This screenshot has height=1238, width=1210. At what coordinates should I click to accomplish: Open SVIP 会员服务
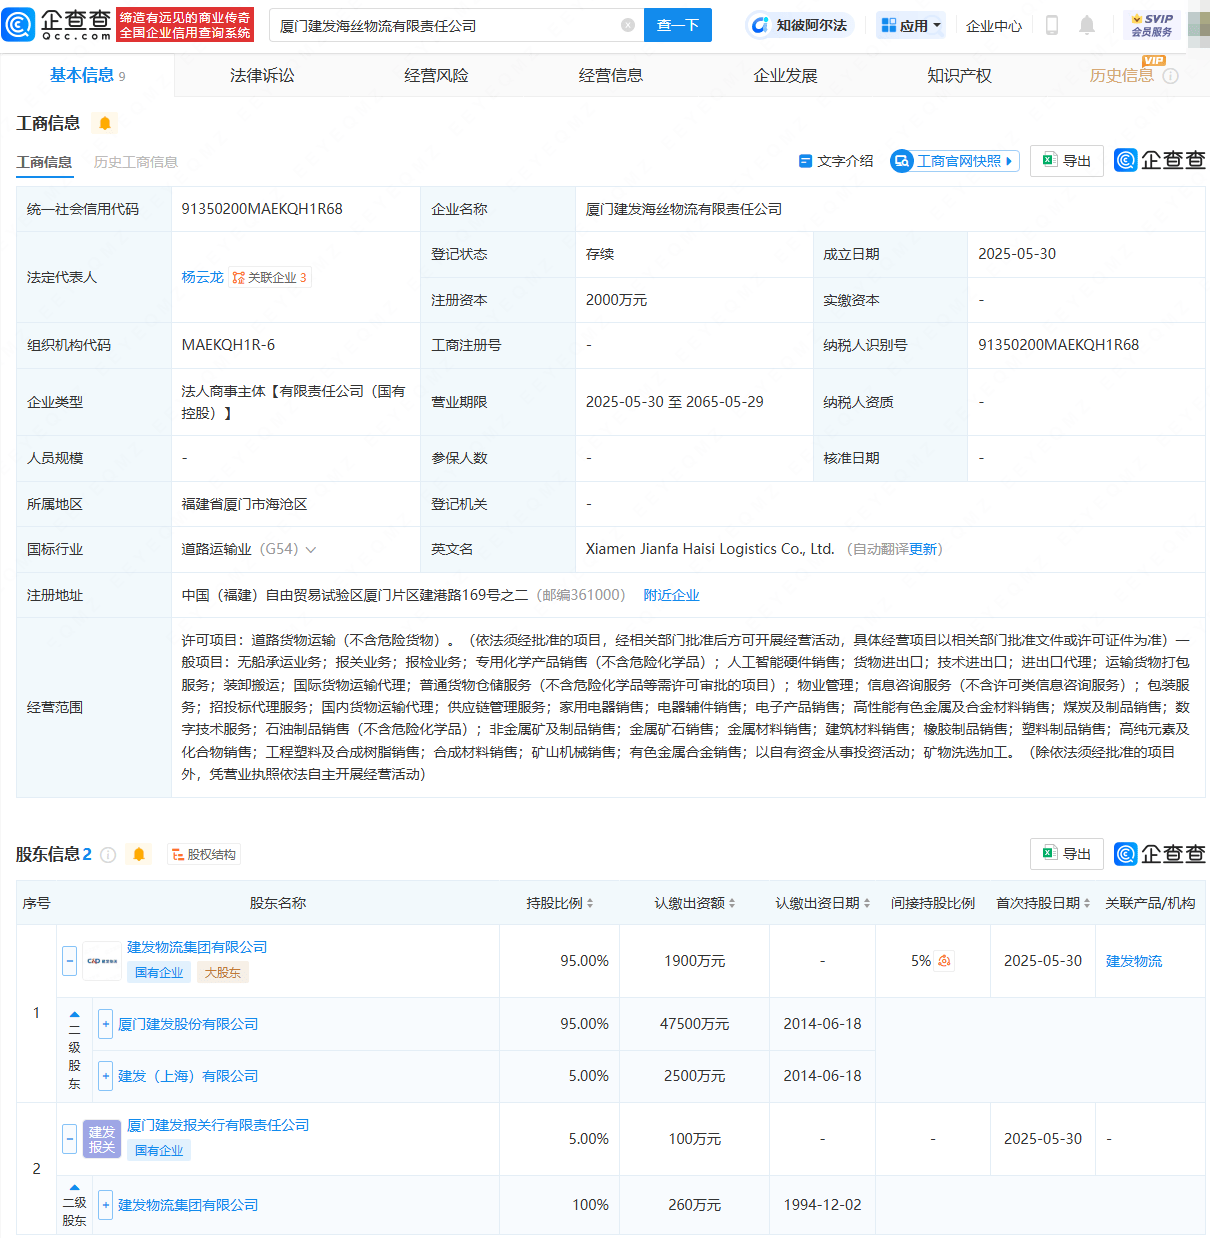pos(1152,25)
